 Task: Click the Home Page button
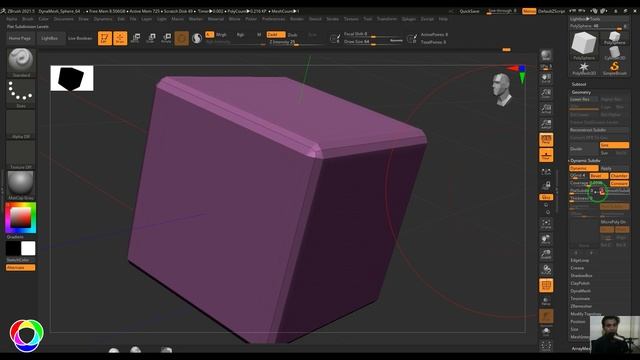(x=20, y=38)
